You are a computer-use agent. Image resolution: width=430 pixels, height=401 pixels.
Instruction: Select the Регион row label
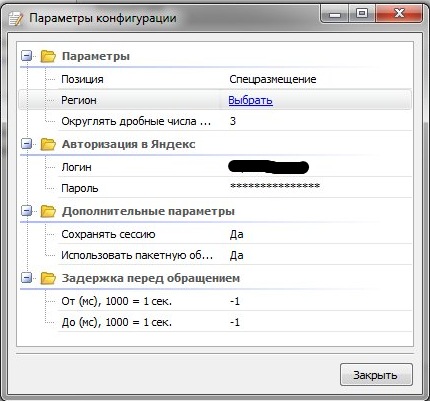tap(79, 100)
